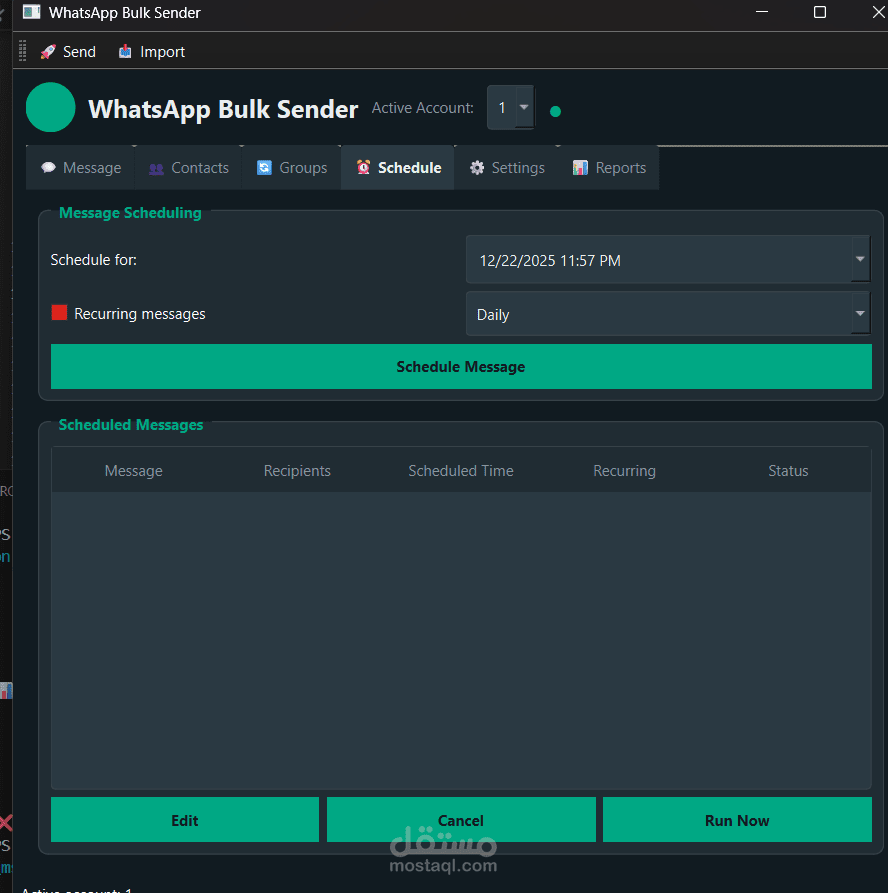
Task: Click the WhatsApp Bulk Sender heading
Action: (x=223, y=109)
